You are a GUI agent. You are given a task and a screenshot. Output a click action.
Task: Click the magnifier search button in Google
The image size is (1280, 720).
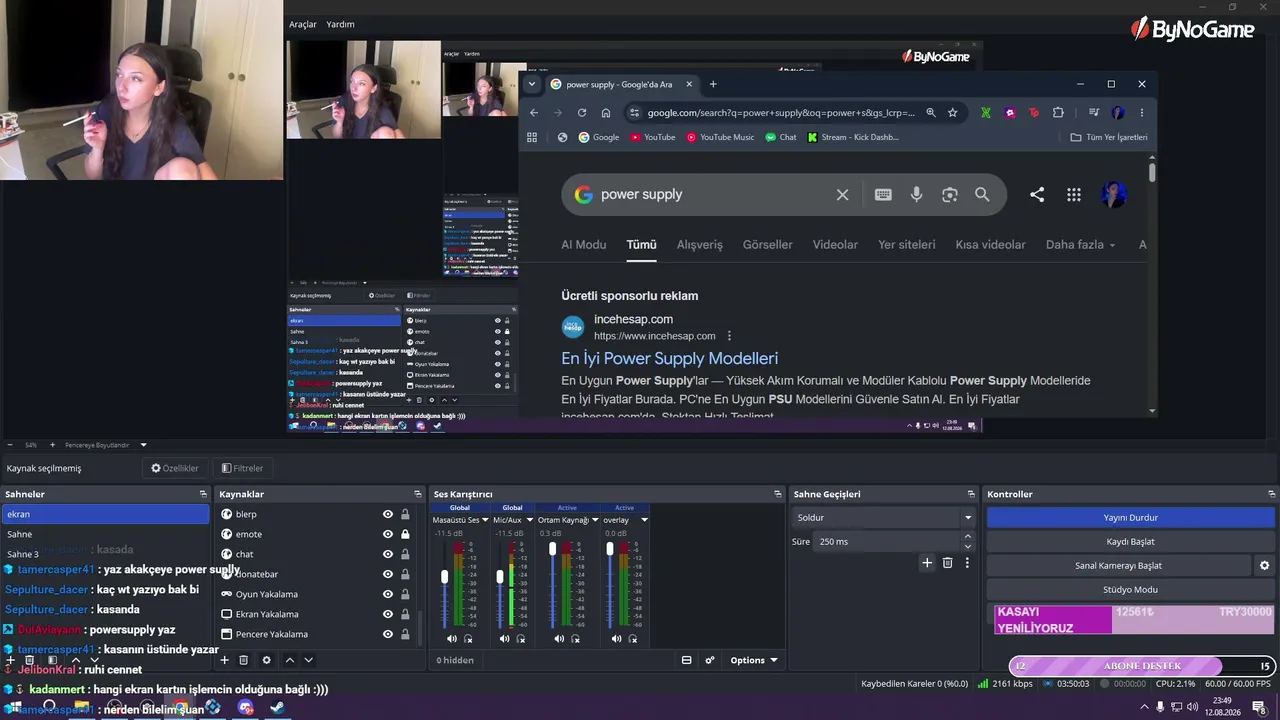coord(982,195)
